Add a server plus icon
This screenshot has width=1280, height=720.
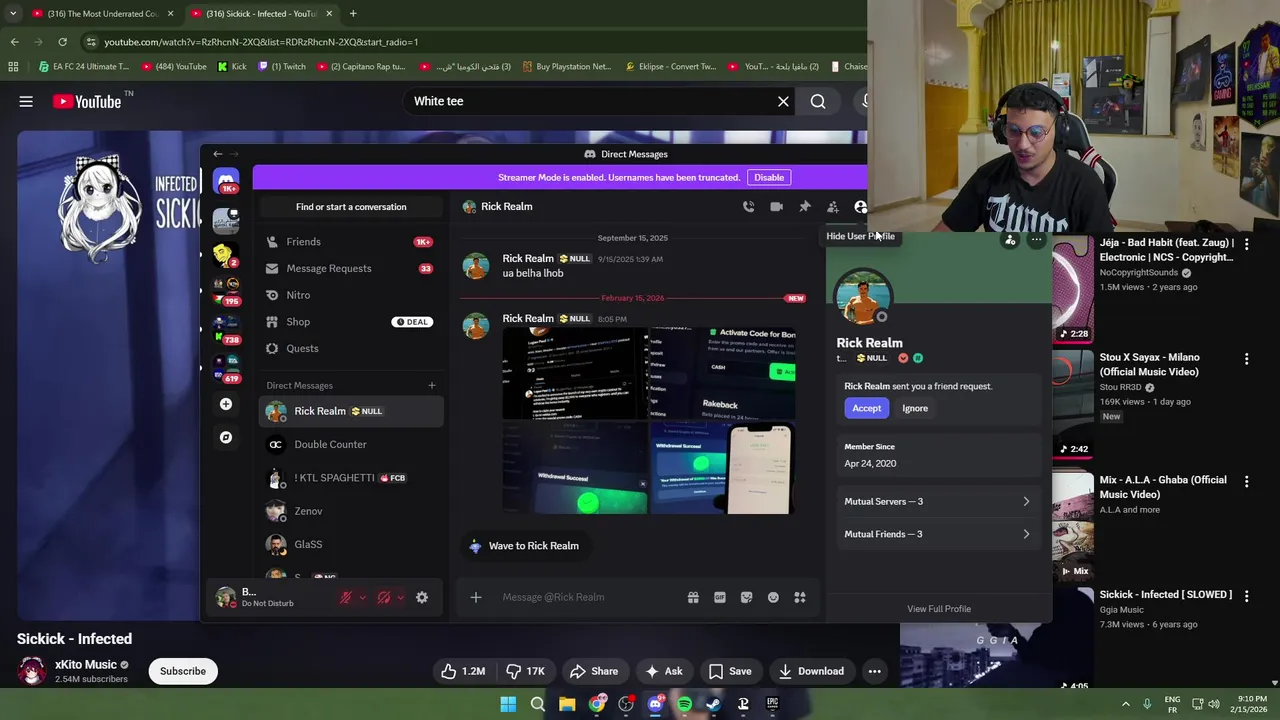[x=226, y=404]
